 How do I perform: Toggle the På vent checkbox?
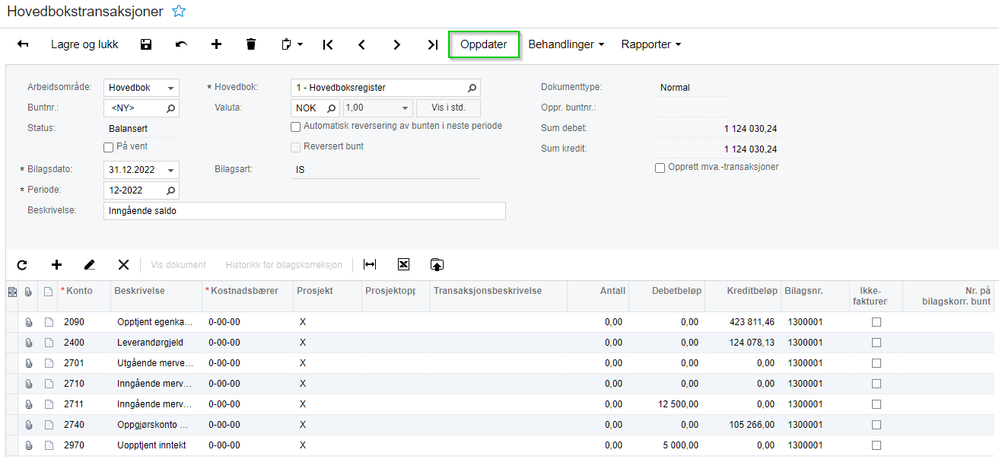pyautogui.click(x=108, y=147)
